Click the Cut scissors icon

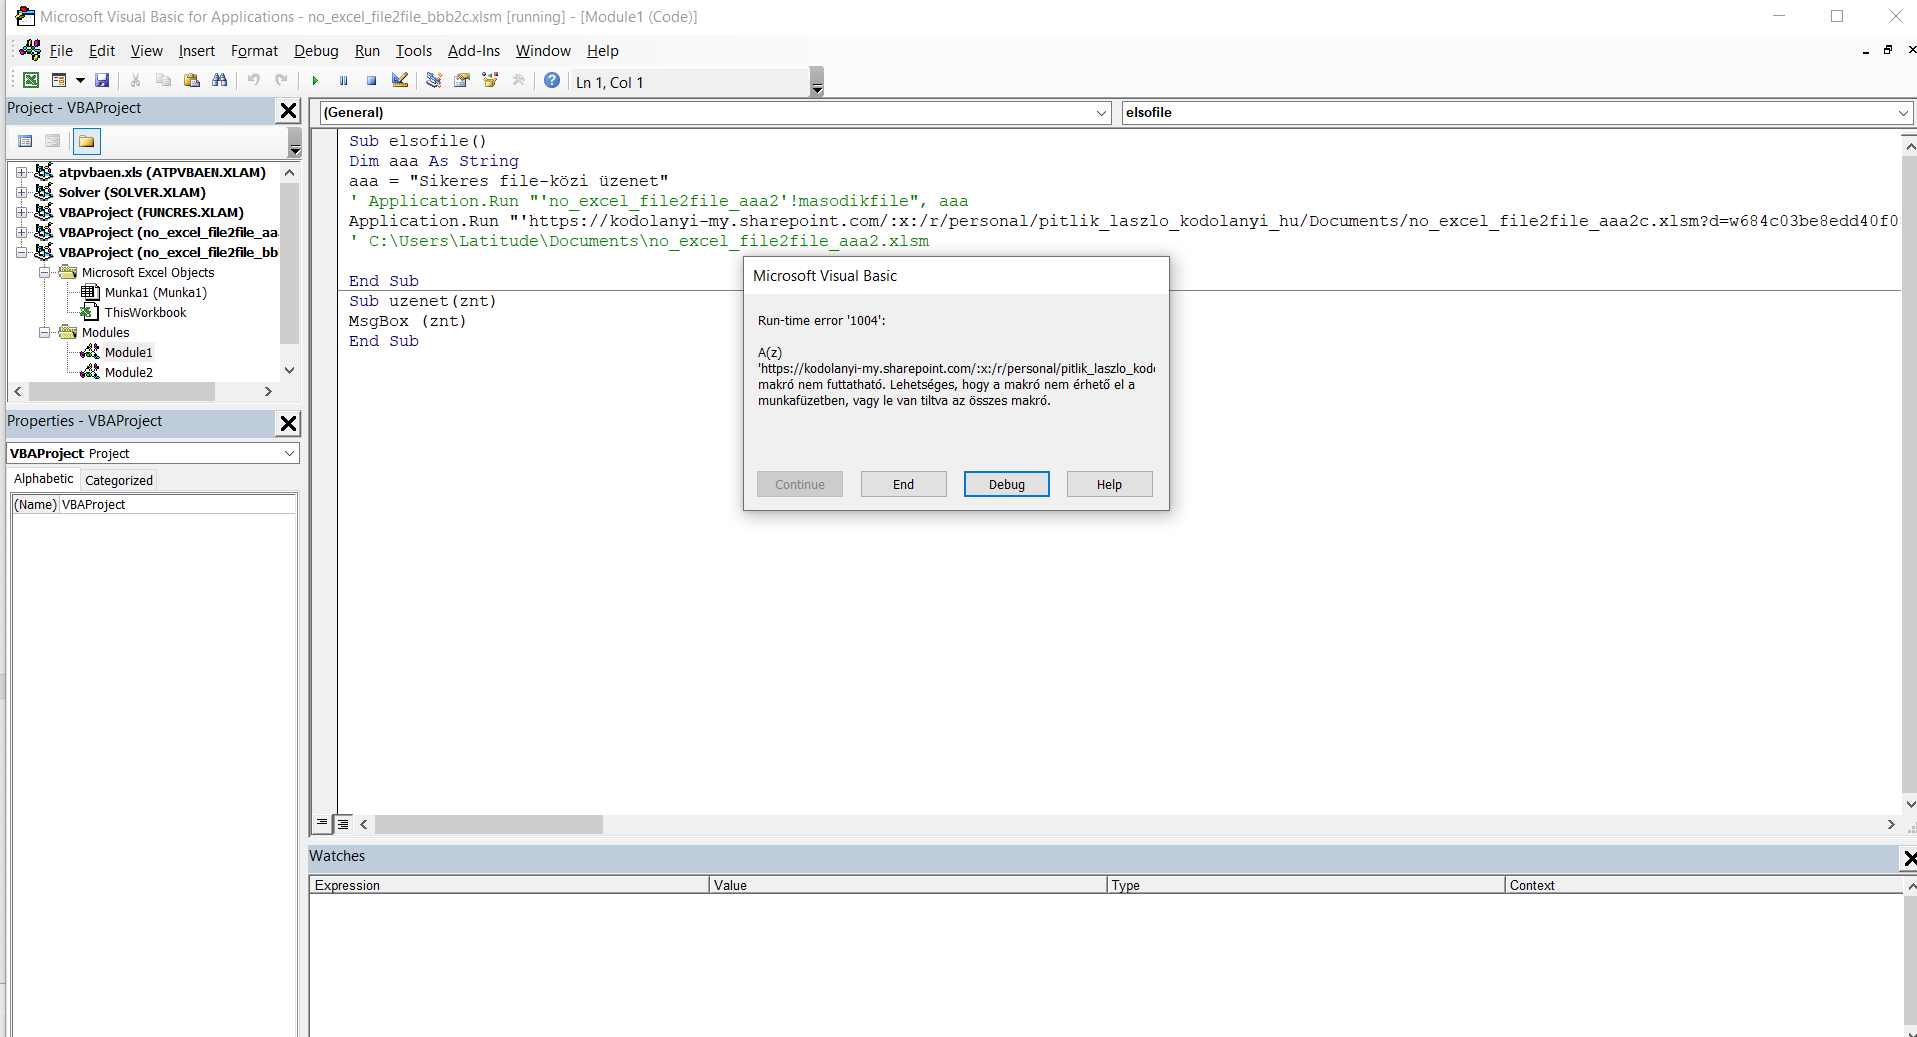click(135, 81)
